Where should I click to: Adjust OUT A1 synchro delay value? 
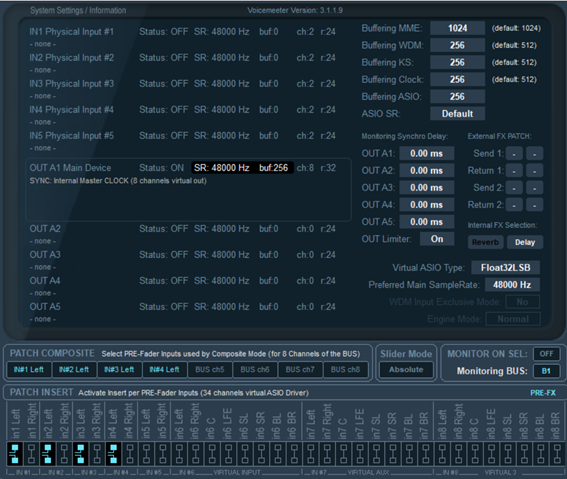427,154
